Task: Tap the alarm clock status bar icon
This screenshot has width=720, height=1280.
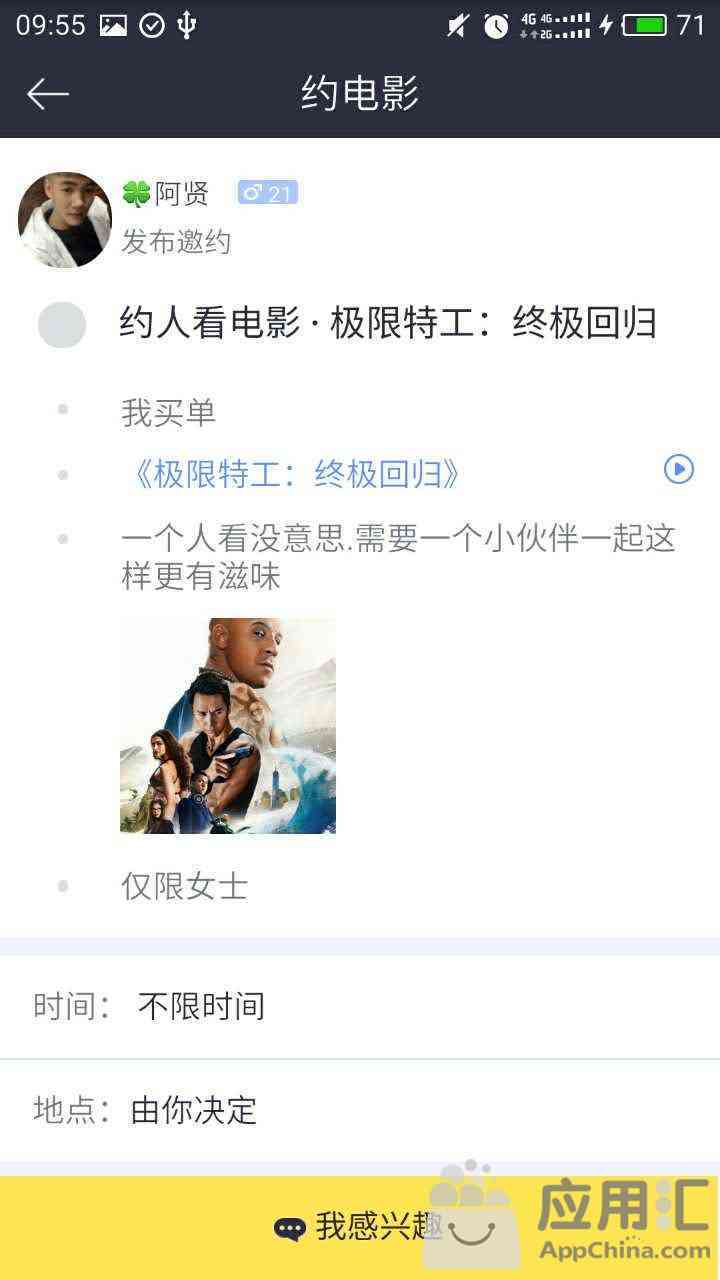Action: pos(496,26)
